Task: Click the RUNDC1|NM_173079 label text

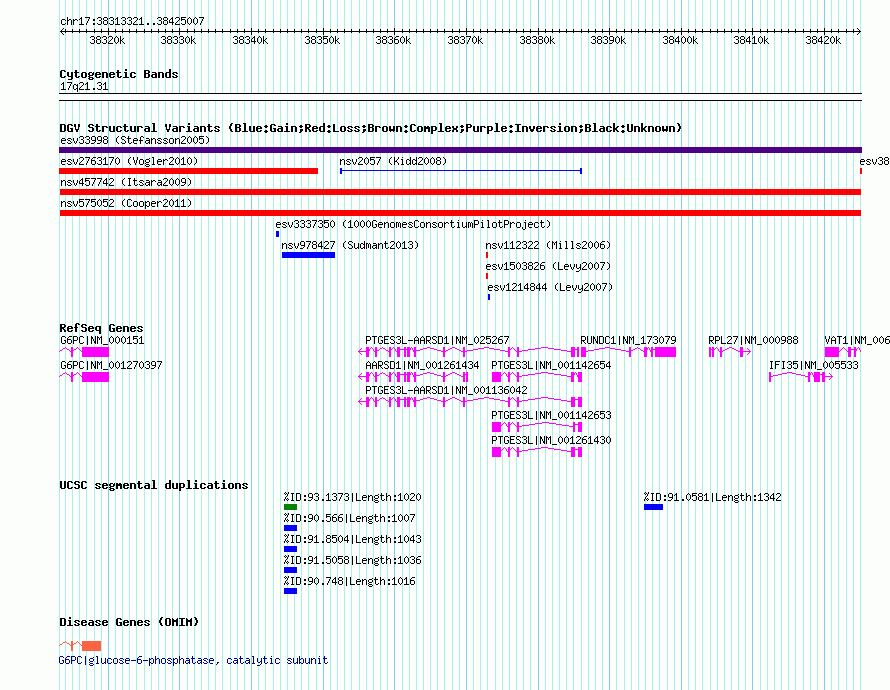Action: (628, 340)
